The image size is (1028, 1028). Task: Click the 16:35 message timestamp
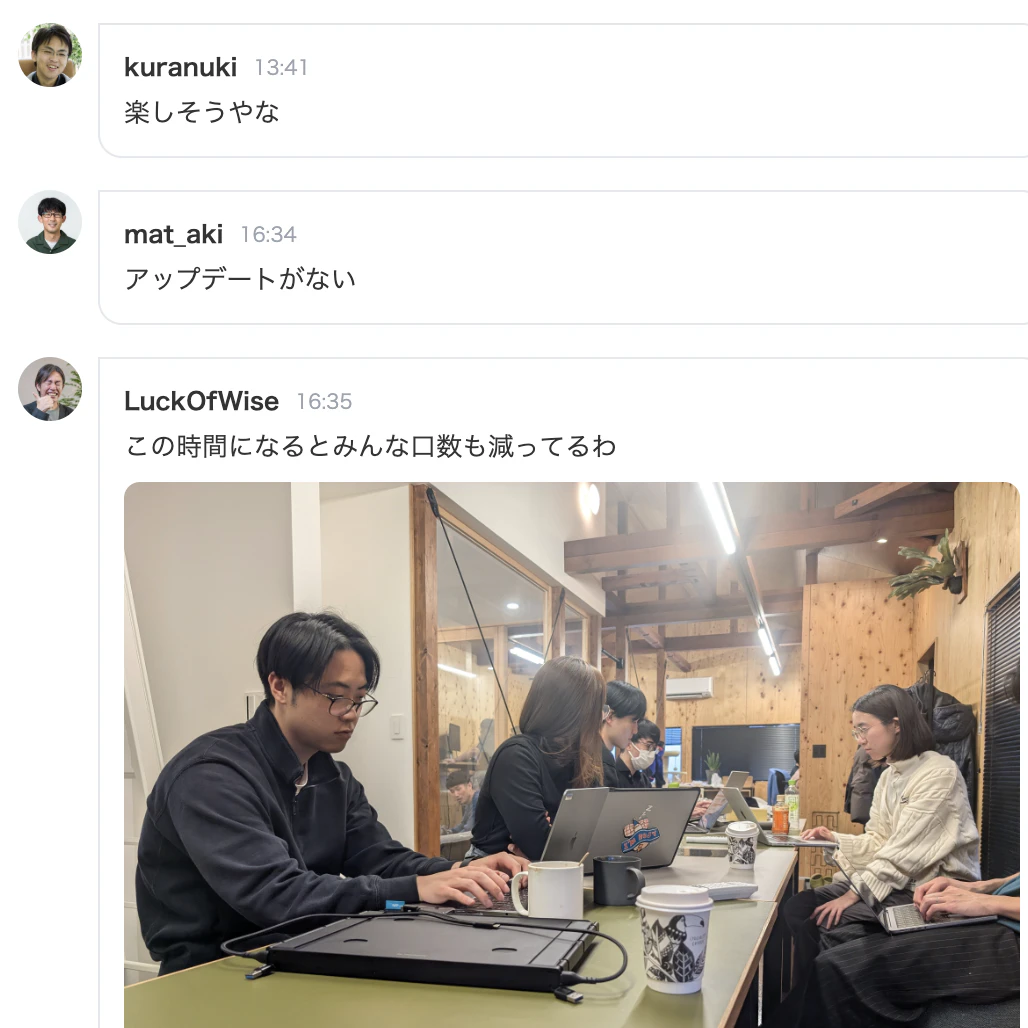(x=325, y=401)
